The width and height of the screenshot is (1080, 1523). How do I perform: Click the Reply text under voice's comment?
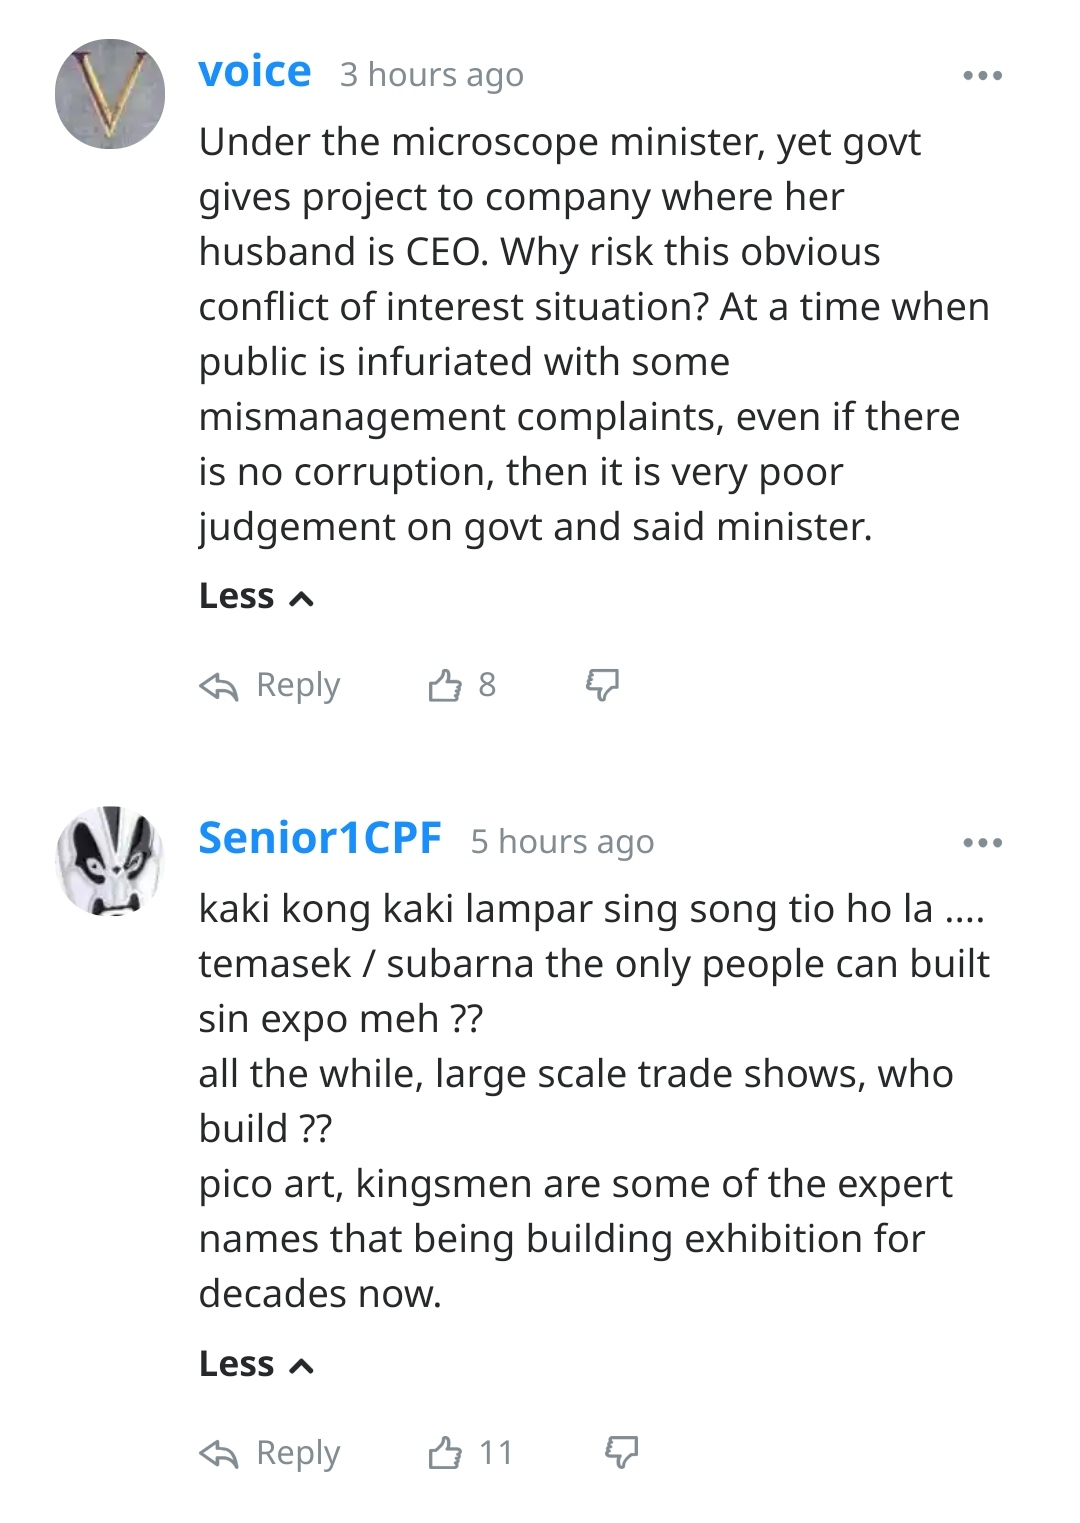point(298,685)
